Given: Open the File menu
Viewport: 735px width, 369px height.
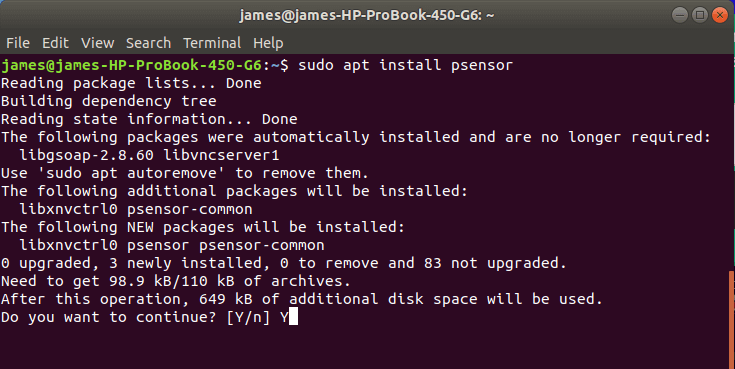Looking at the screenshot, I should point(18,43).
